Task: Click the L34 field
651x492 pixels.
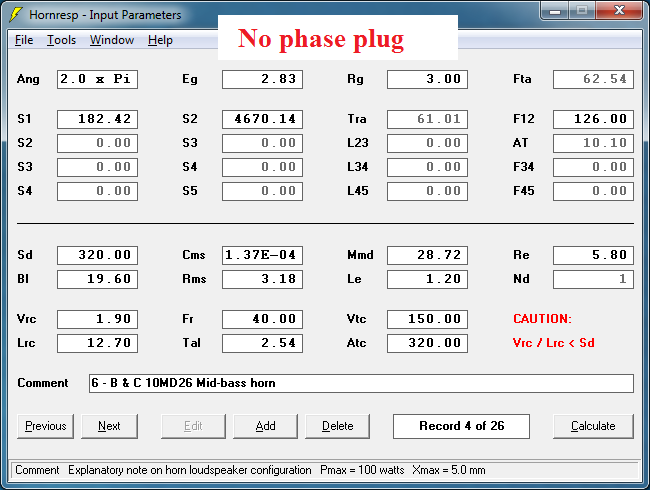Action: (427, 167)
